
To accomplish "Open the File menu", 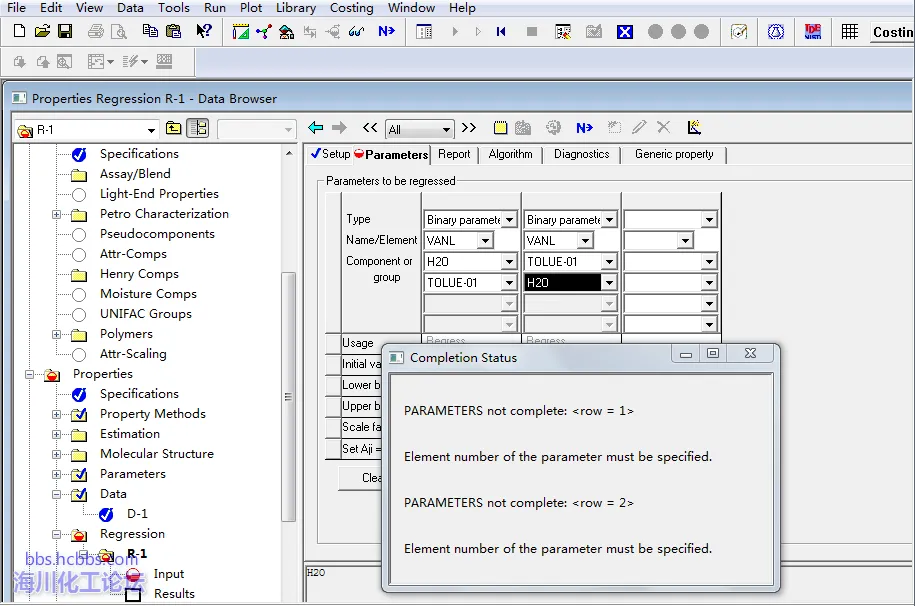I will click(x=16, y=8).
